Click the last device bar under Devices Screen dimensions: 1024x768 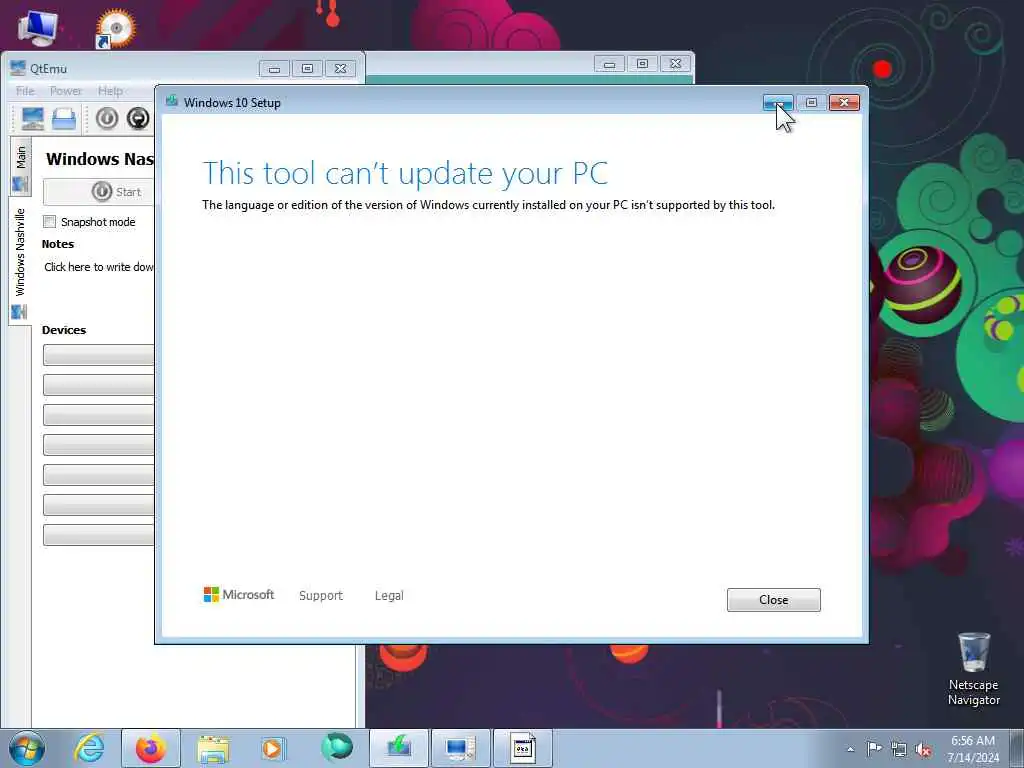99,535
